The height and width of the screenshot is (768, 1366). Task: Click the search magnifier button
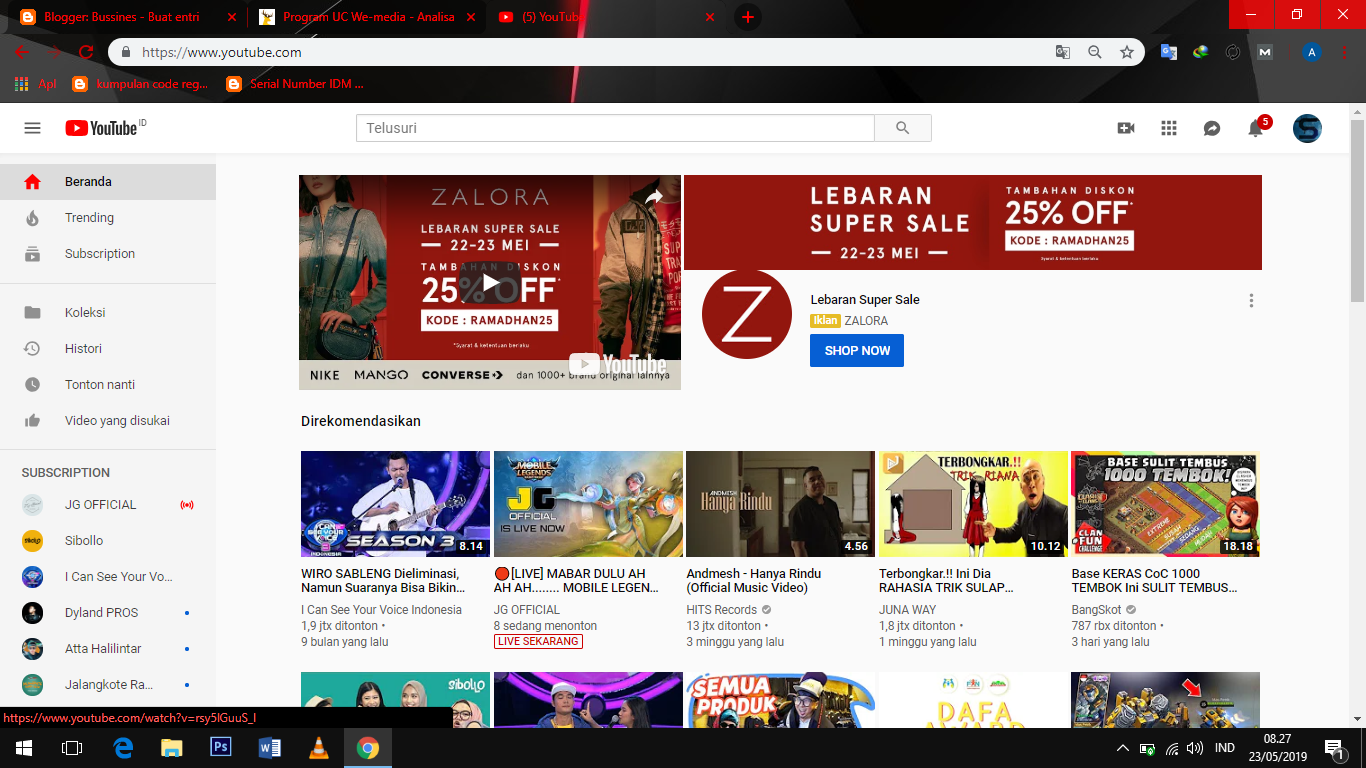click(x=903, y=128)
